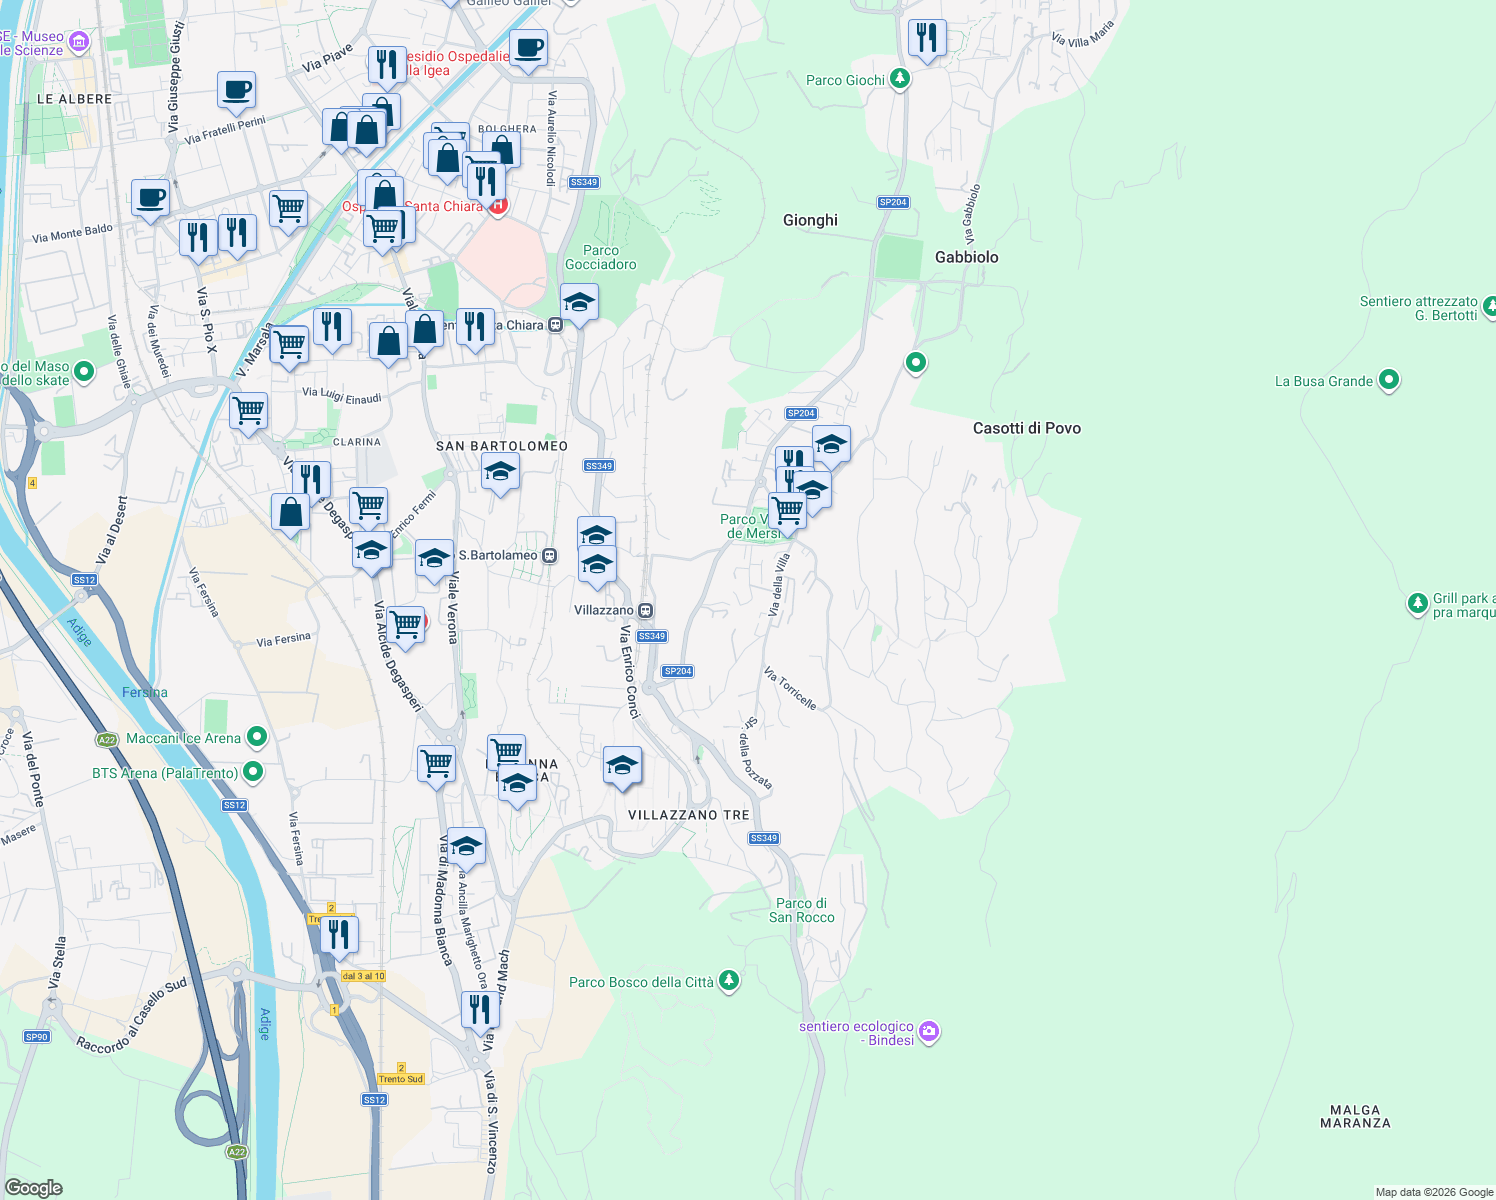
Task: Click the Gabbiolo place label
Action: pos(966,257)
